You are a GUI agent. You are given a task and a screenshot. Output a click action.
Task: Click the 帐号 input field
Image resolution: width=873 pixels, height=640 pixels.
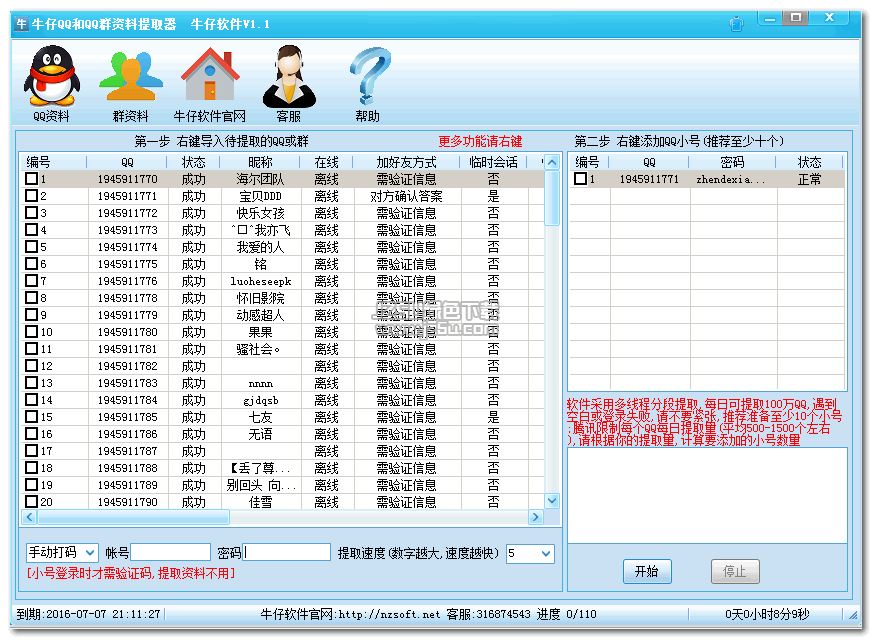[x=170, y=553]
